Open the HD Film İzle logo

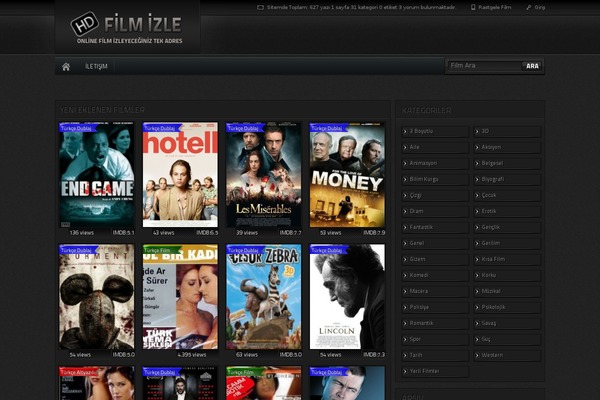[127, 28]
